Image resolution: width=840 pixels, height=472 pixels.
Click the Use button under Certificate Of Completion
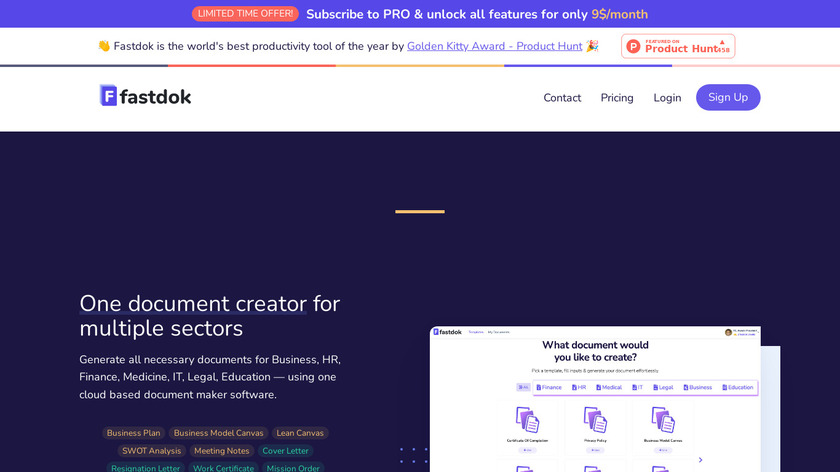coord(527,451)
